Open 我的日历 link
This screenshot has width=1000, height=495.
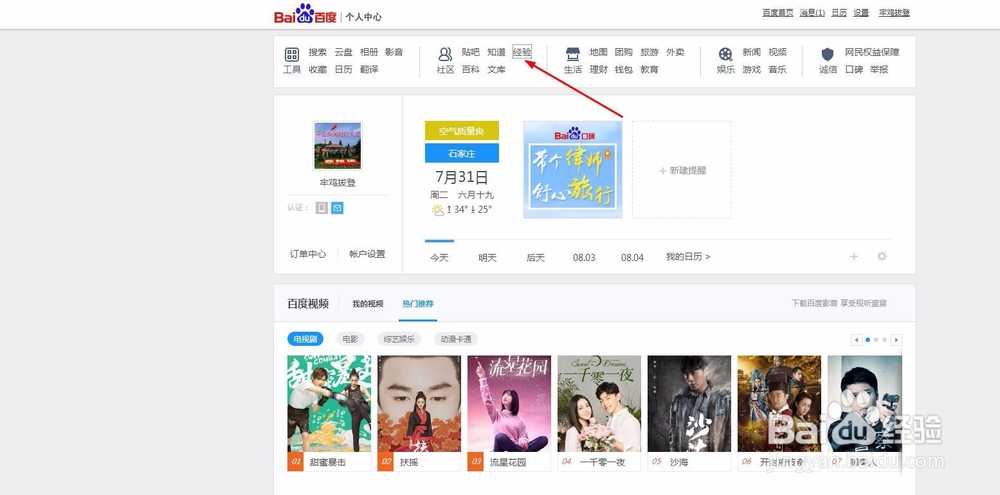pos(688,256)
